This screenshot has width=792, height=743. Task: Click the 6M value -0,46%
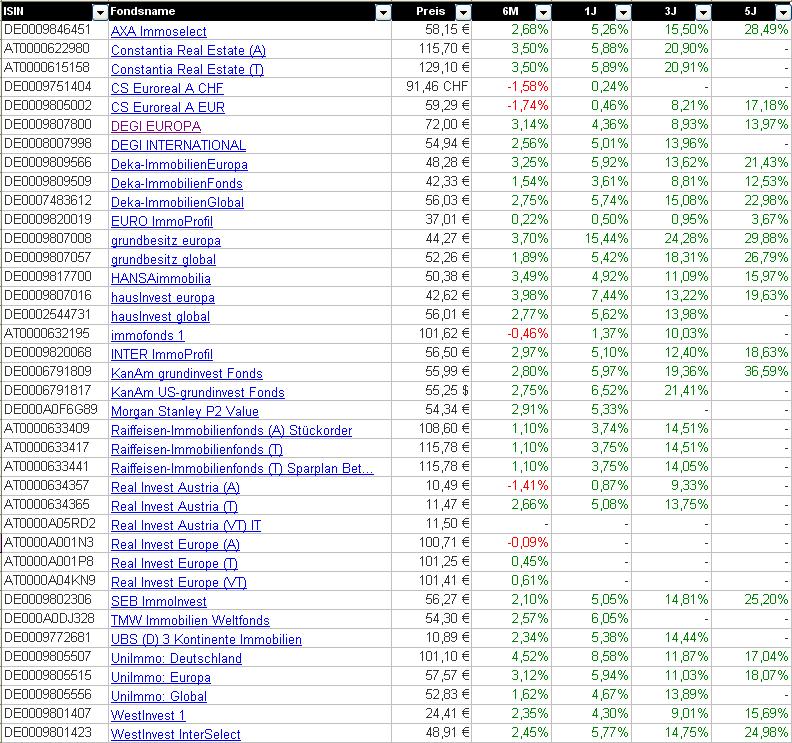527,334
